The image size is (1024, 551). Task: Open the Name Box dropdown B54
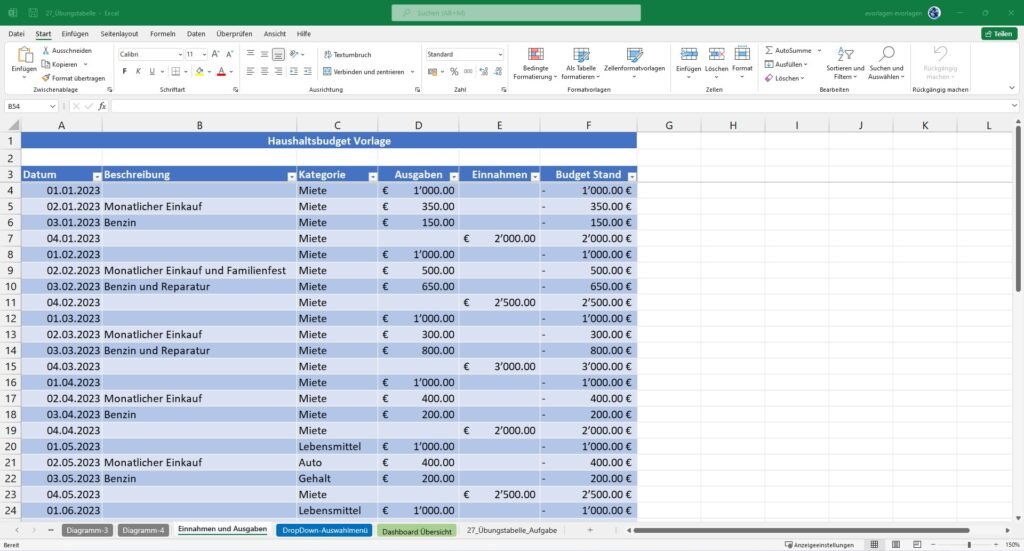(52, 106)
